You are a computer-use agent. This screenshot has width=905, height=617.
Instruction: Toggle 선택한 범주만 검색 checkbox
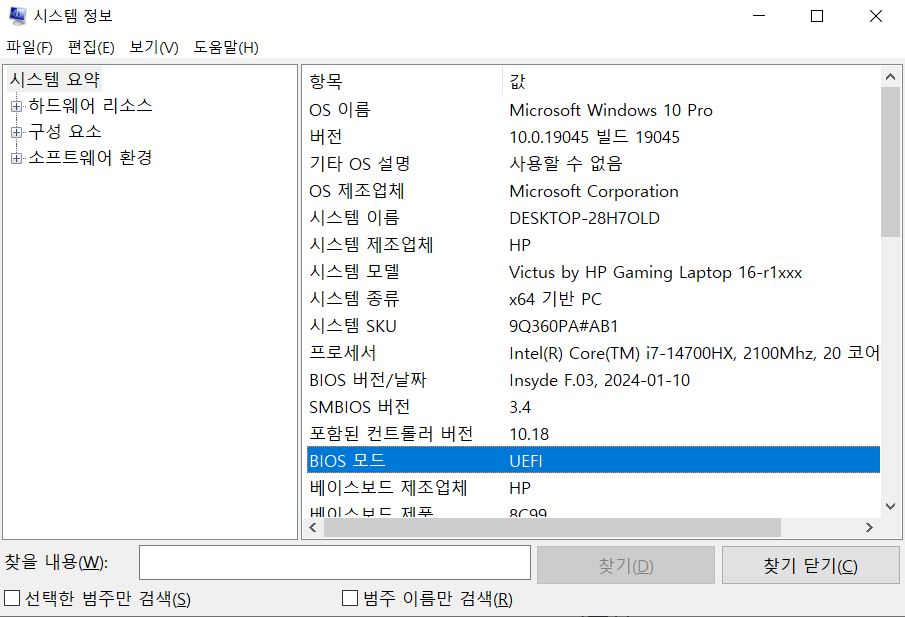[x=12, y=598]
